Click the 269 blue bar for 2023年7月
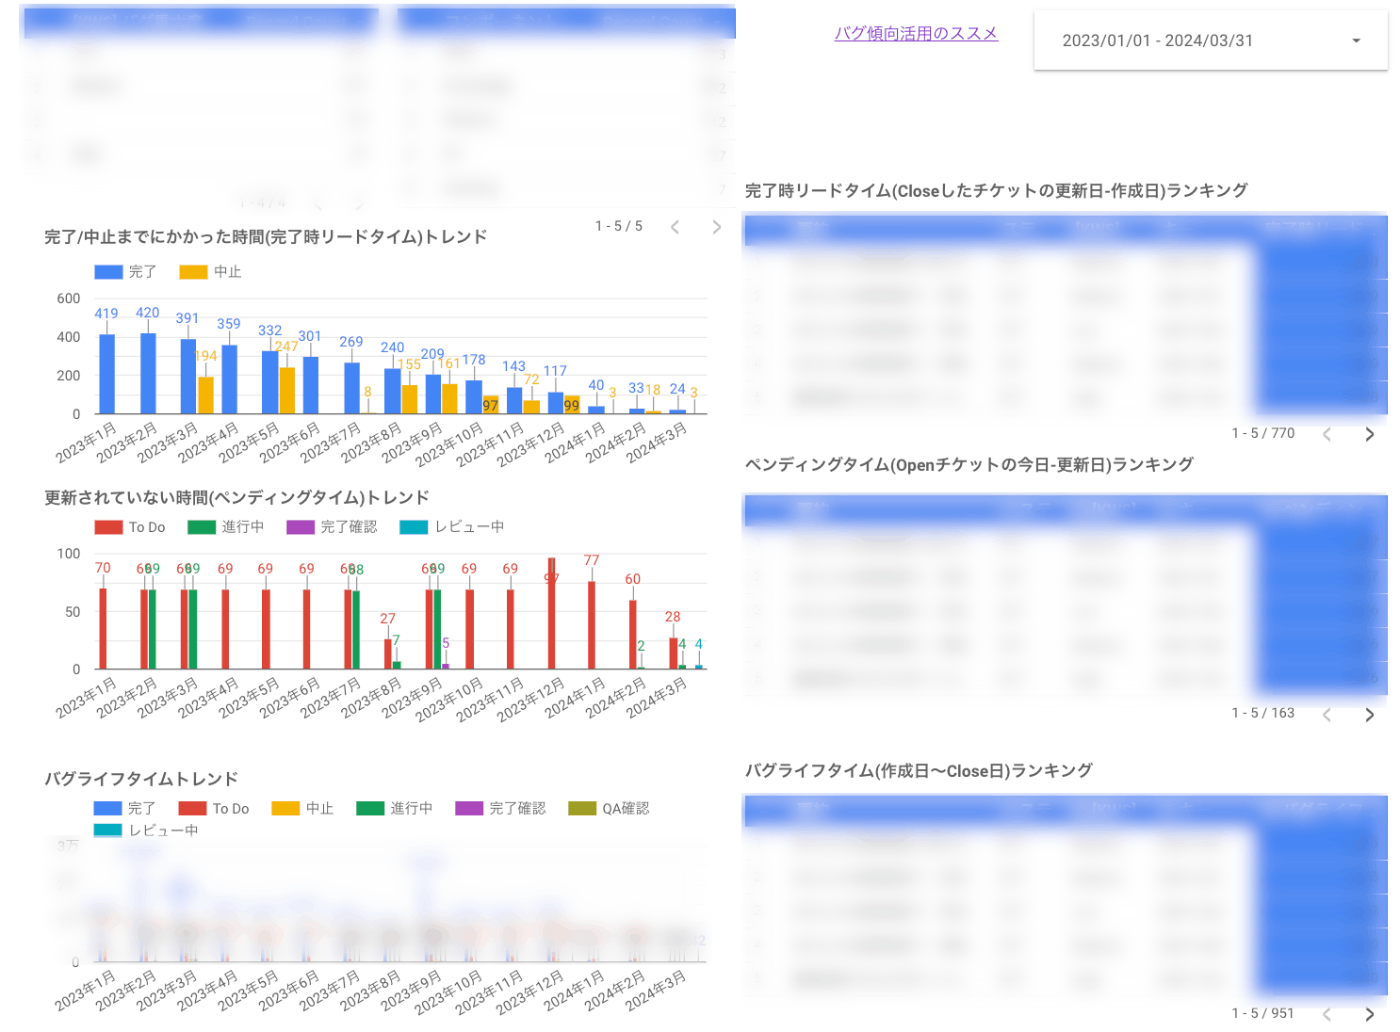1400x1032 pixels. point(352,388)
